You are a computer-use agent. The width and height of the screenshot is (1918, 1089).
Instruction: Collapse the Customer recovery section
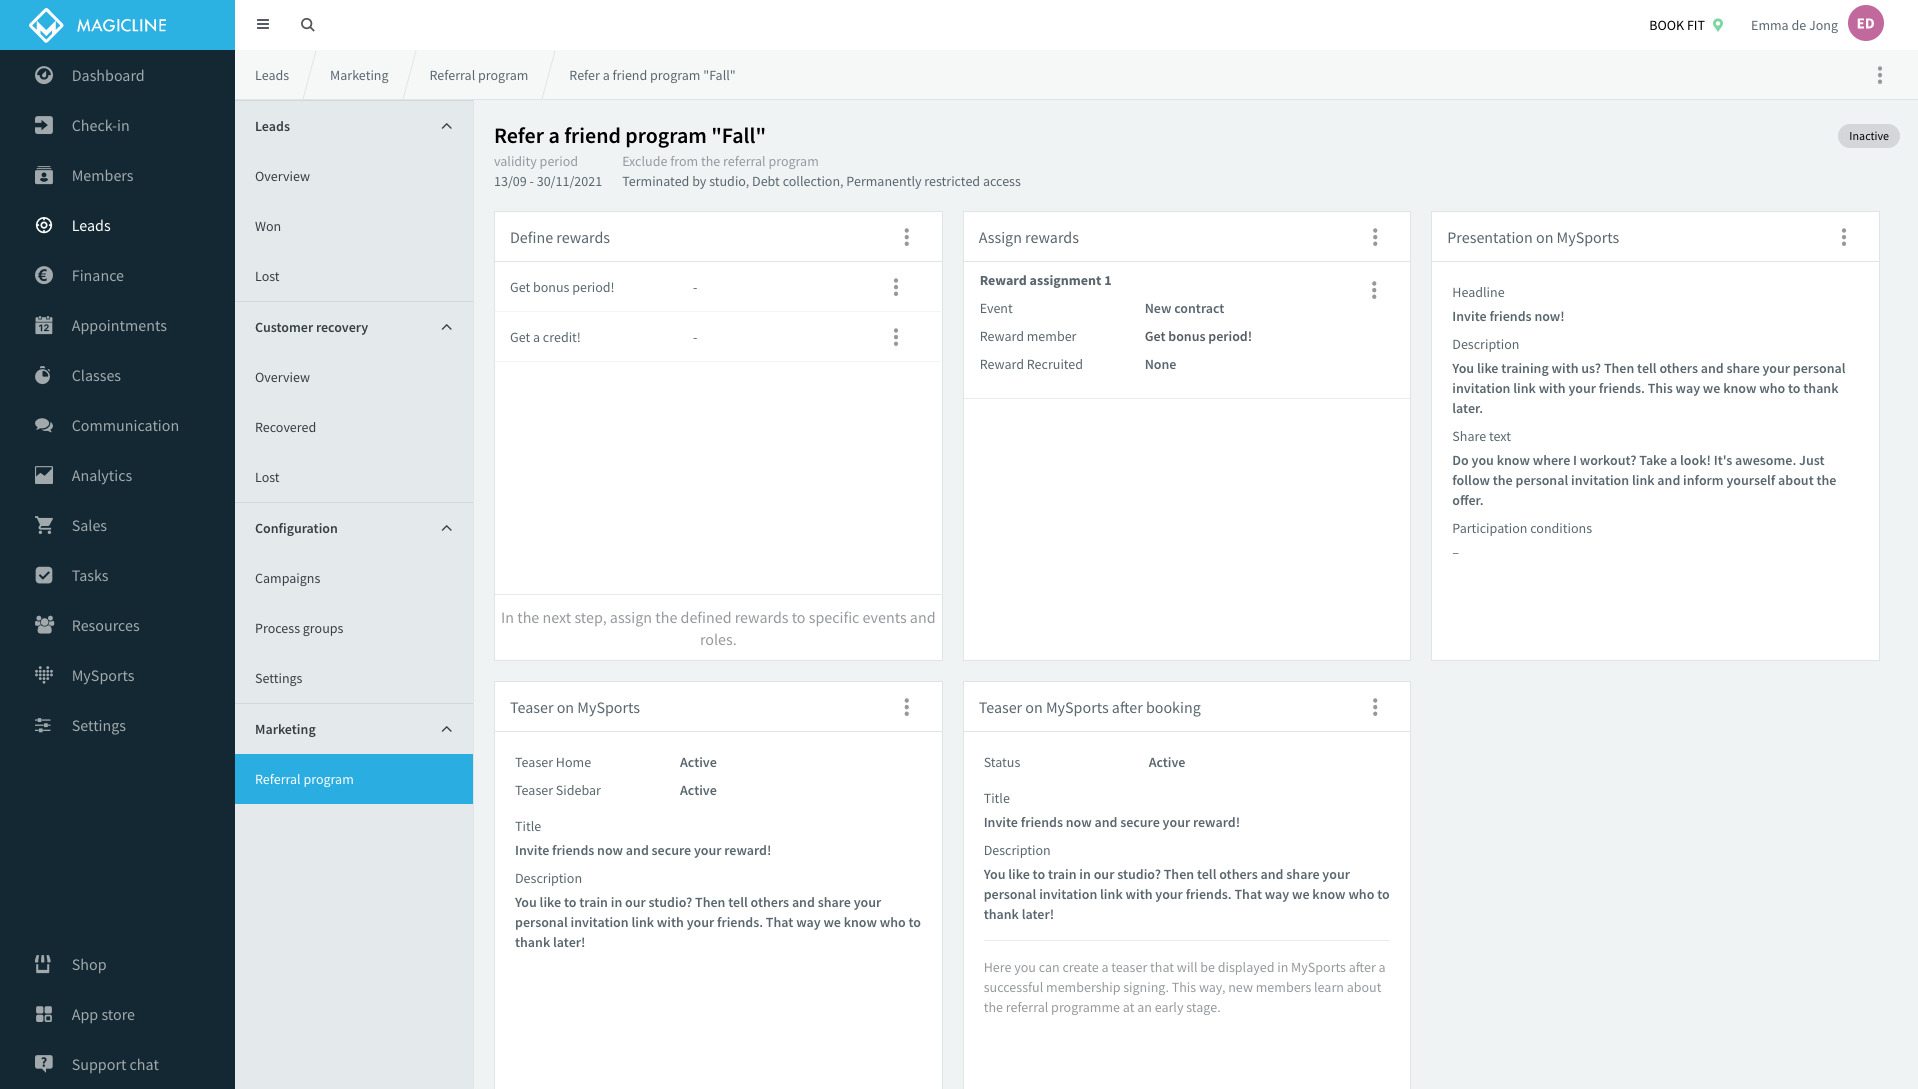[x=446, y=328]
